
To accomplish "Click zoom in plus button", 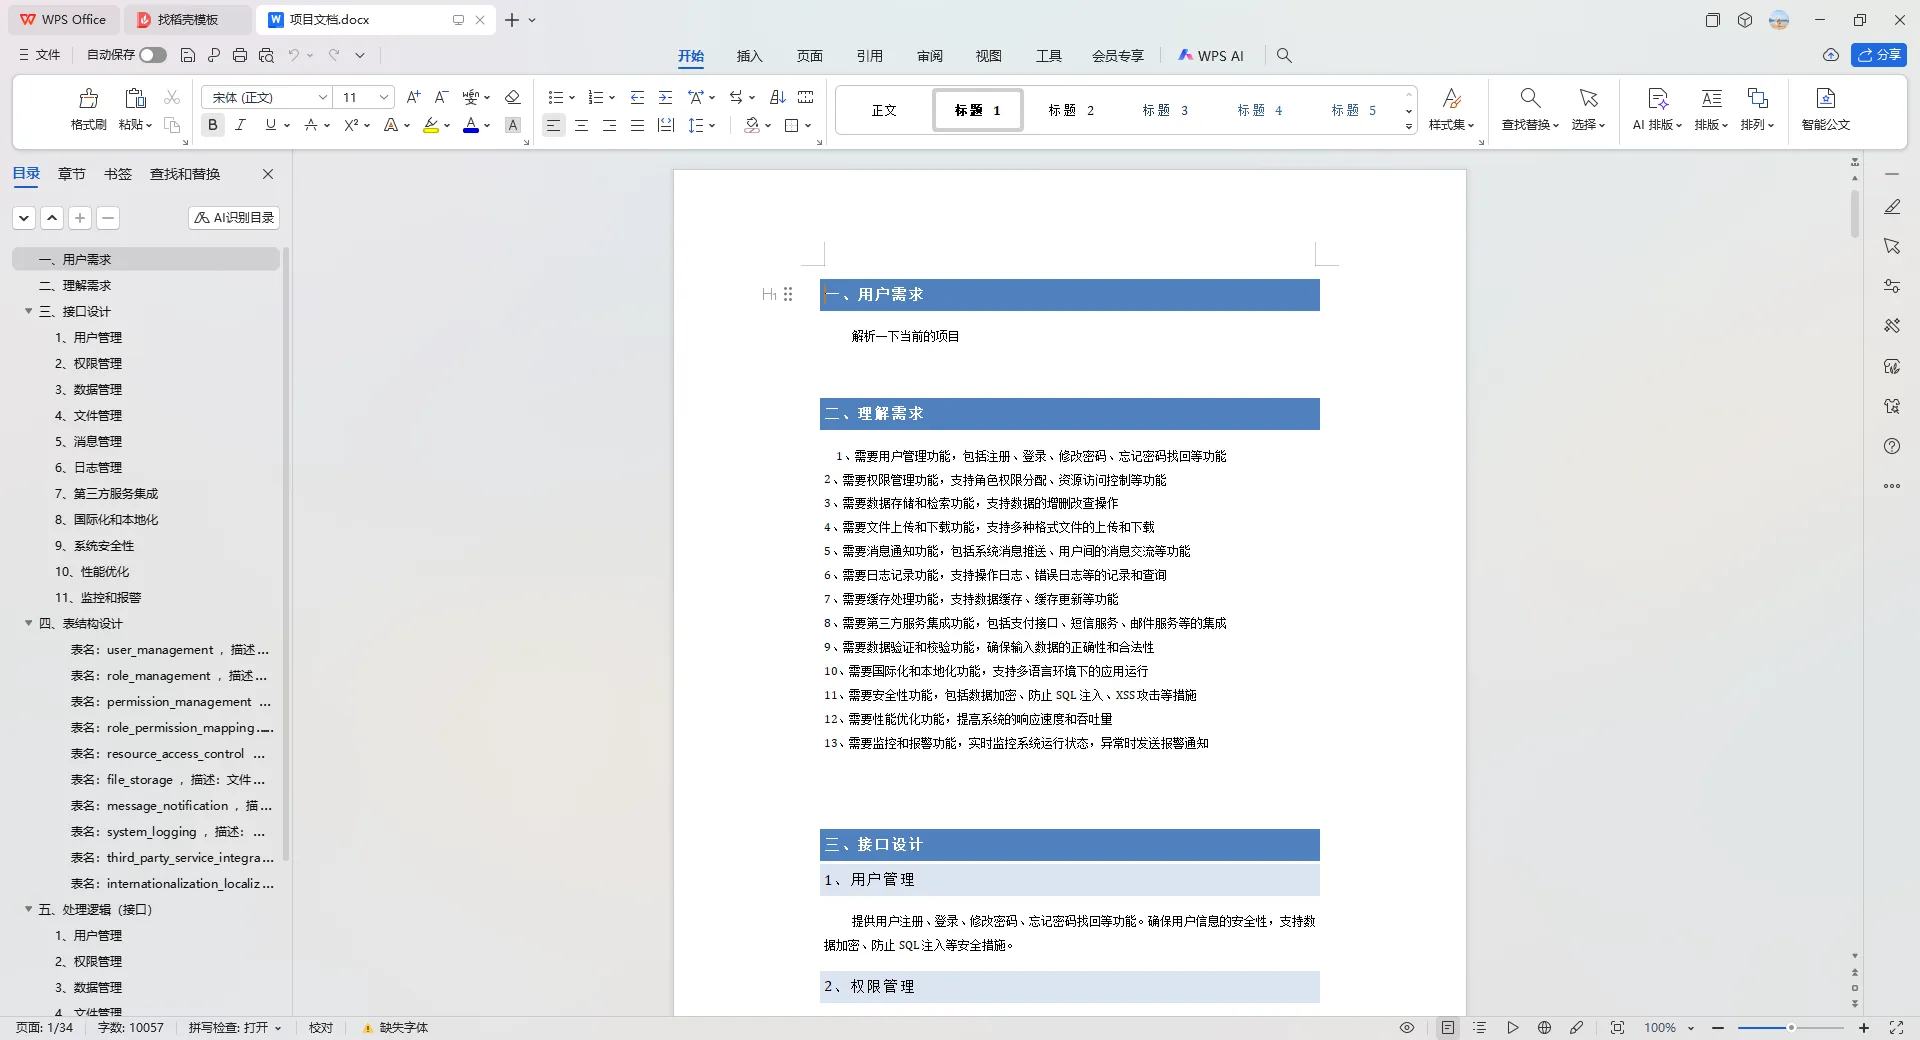I will [x=1864, y=1027].
